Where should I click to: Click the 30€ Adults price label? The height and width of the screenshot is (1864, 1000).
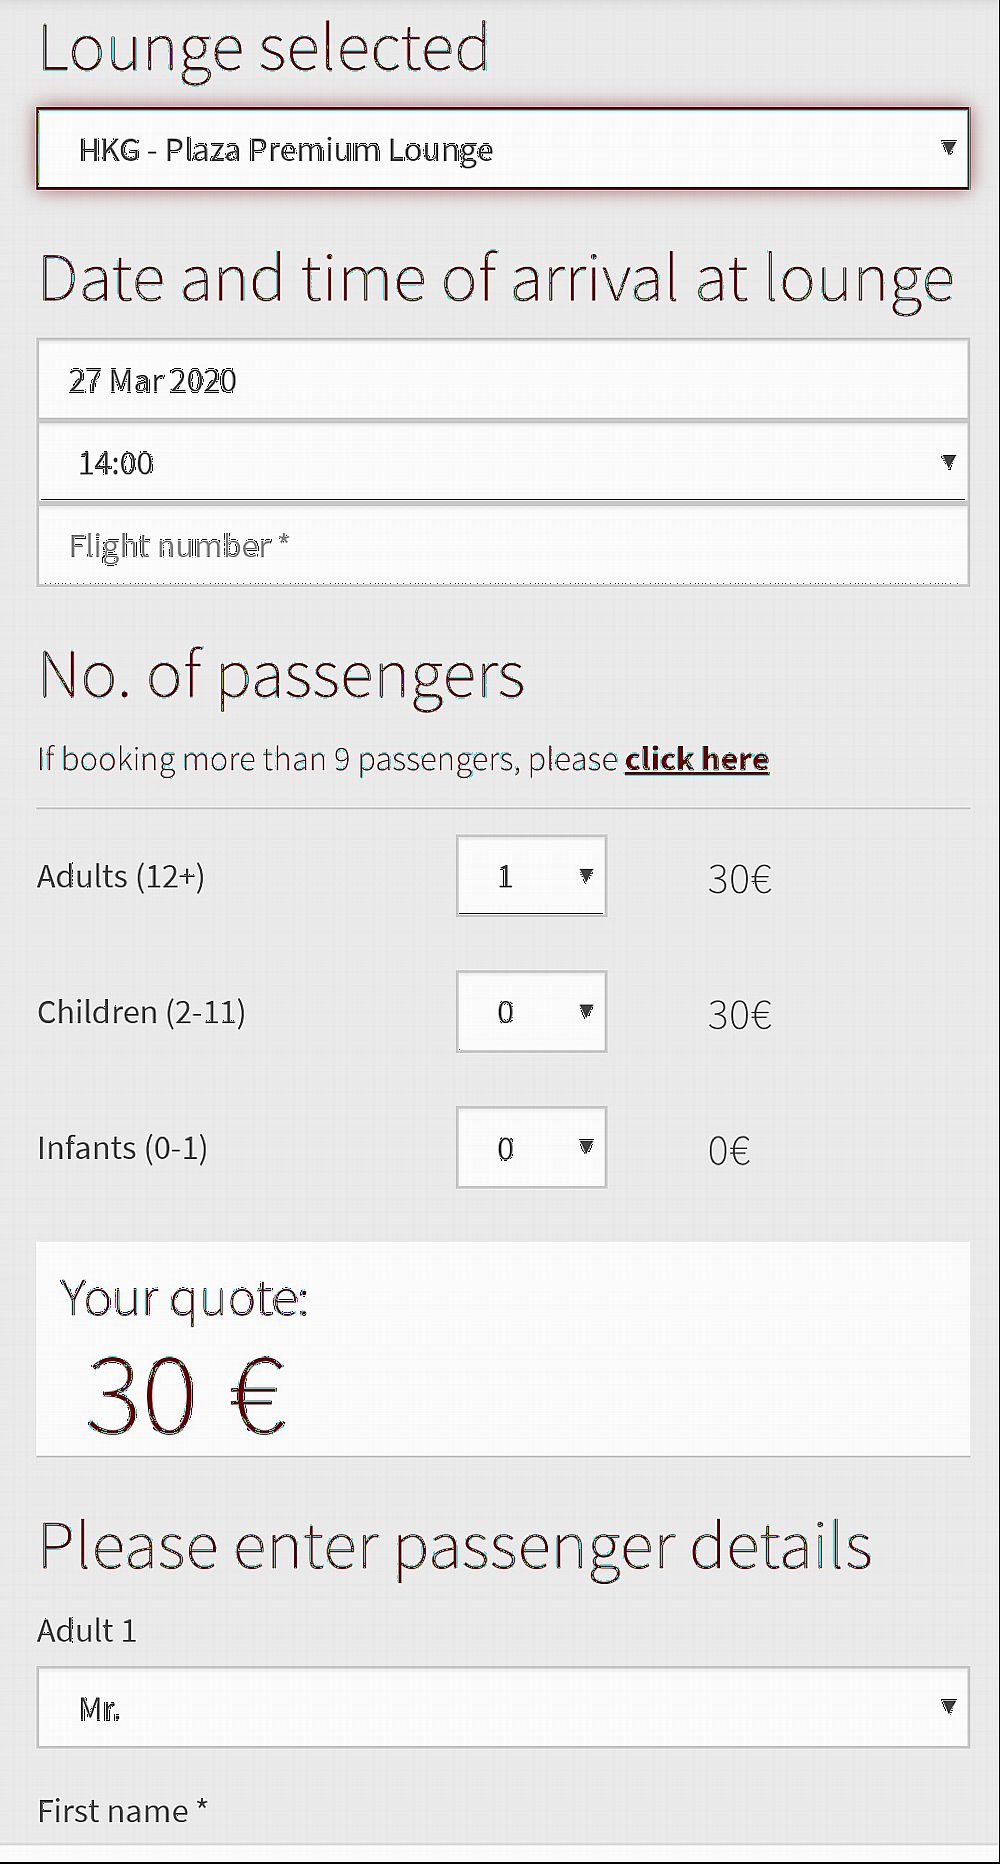739,879
